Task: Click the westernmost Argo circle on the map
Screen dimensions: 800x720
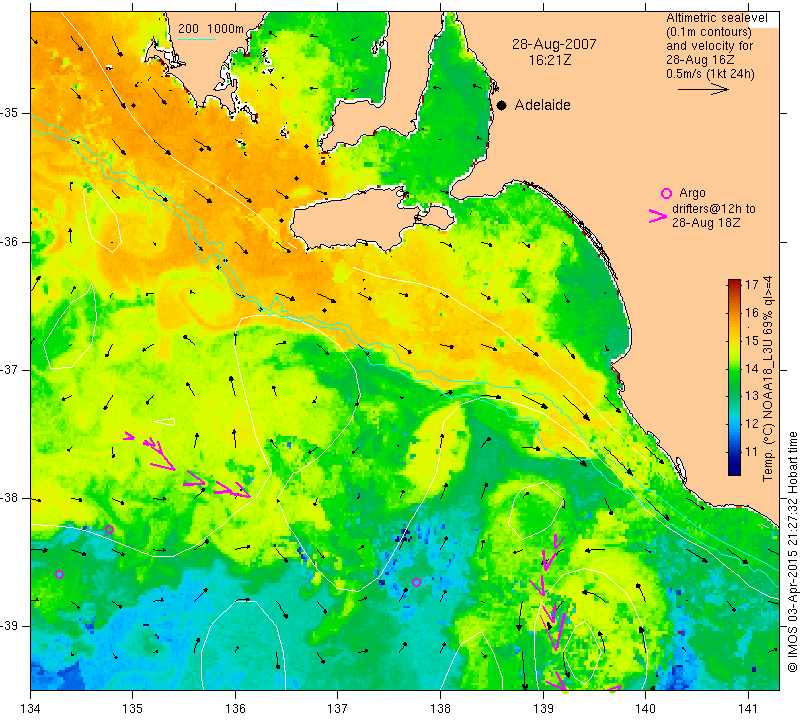Action: [x=59, y=575]
